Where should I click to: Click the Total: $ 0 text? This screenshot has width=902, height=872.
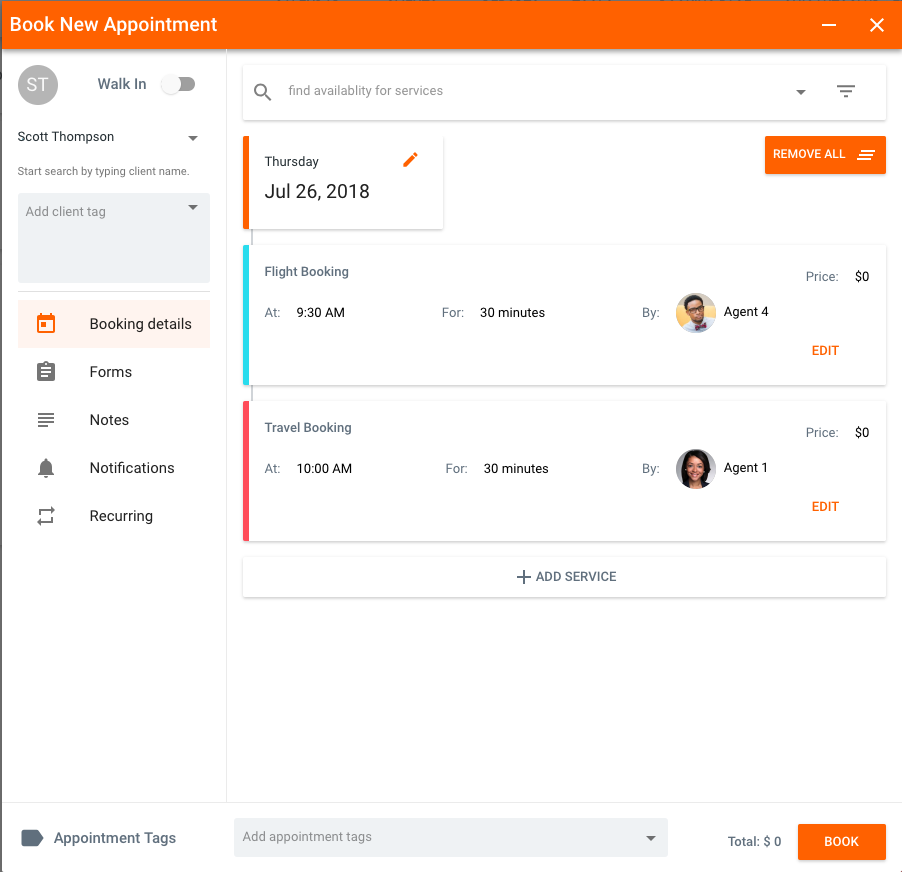(754, 842)
